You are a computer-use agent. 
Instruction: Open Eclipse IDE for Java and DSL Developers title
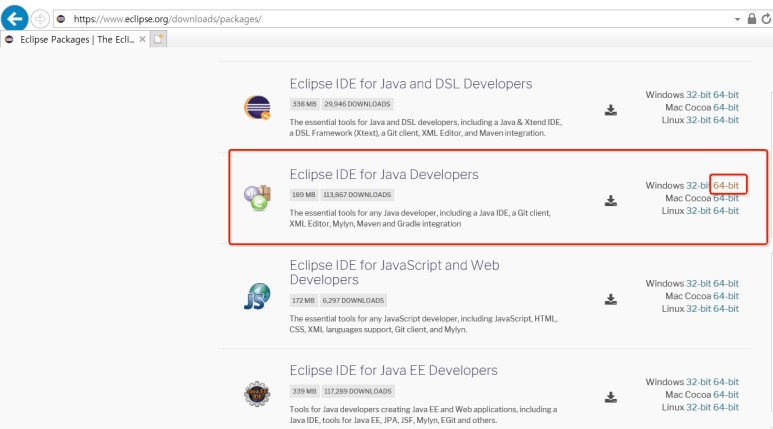click(411, 84)
